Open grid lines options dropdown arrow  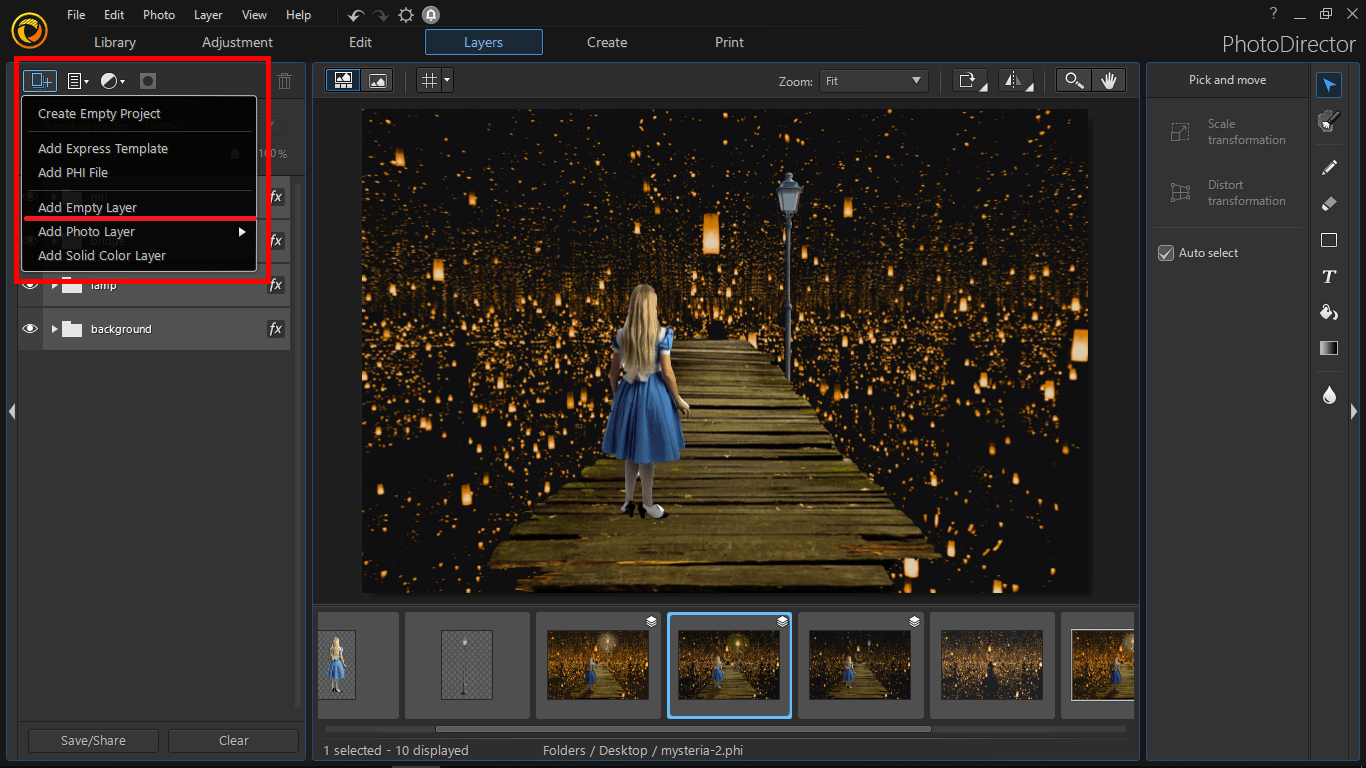447,81
